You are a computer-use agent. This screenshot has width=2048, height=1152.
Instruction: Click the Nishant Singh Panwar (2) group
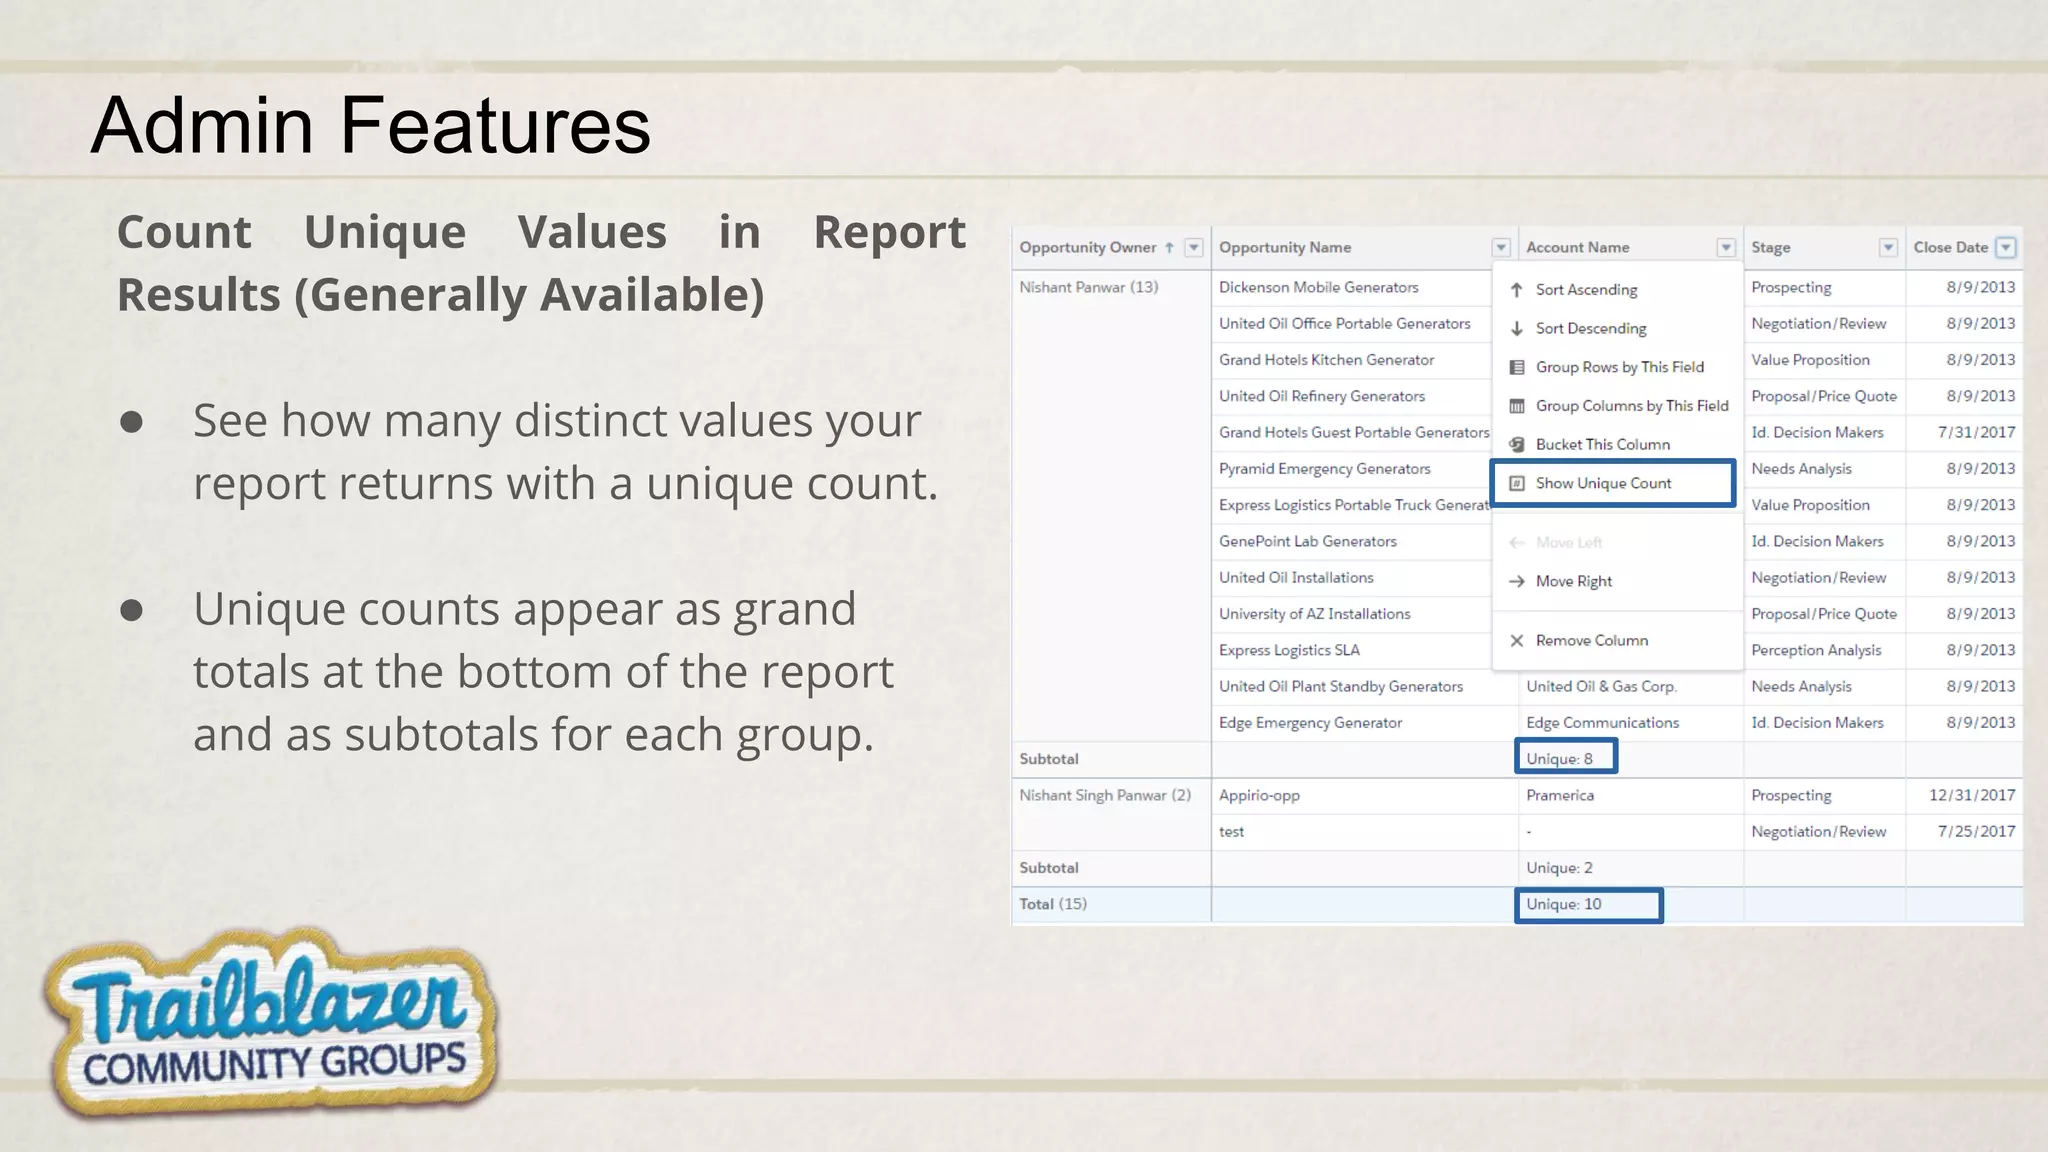coord(1105,796)
